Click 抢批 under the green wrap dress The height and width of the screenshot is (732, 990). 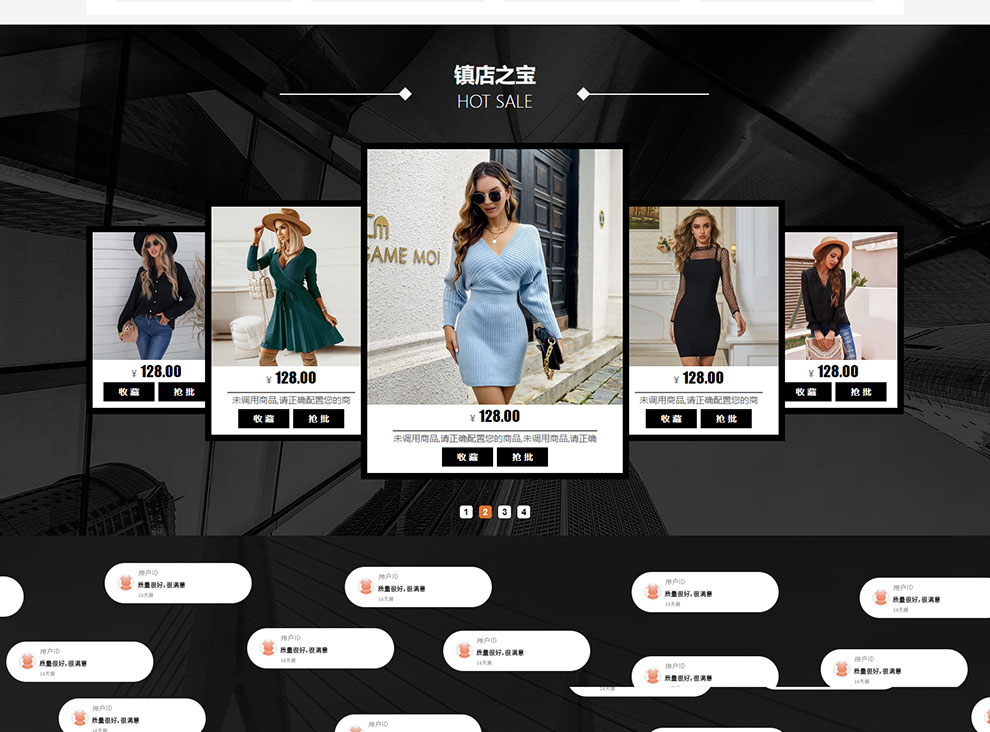click(318, 419)
